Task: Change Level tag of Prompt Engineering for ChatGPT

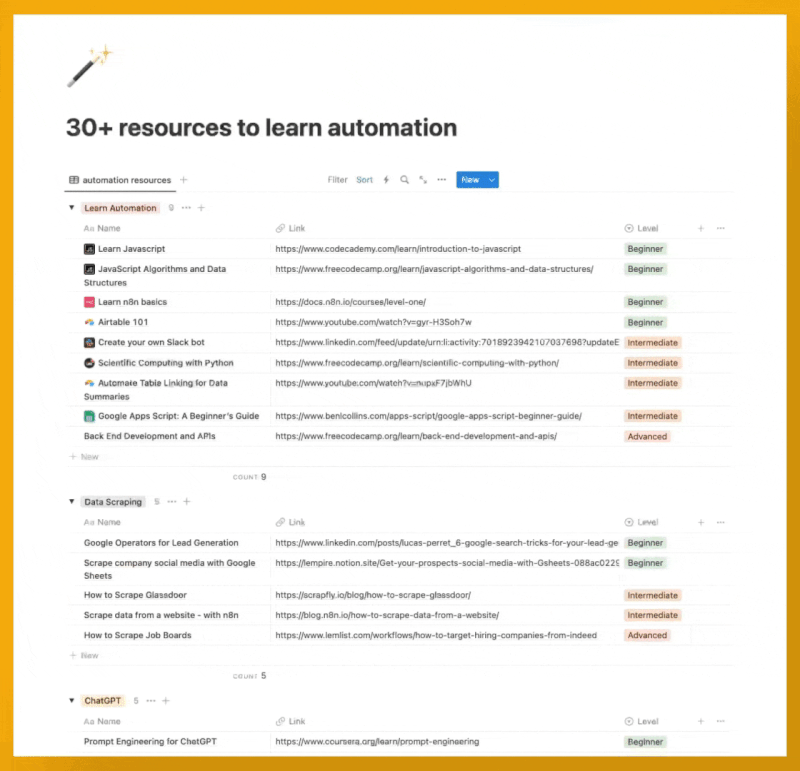Action: (645, 742)
